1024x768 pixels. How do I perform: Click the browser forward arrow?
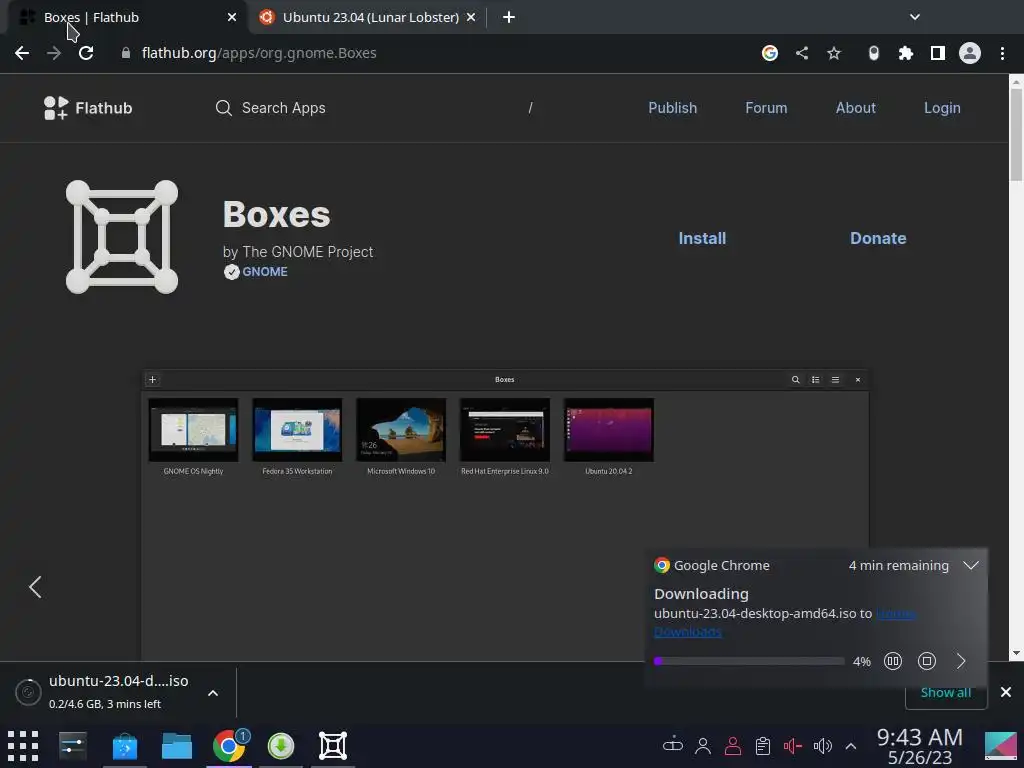coord(54,53)
